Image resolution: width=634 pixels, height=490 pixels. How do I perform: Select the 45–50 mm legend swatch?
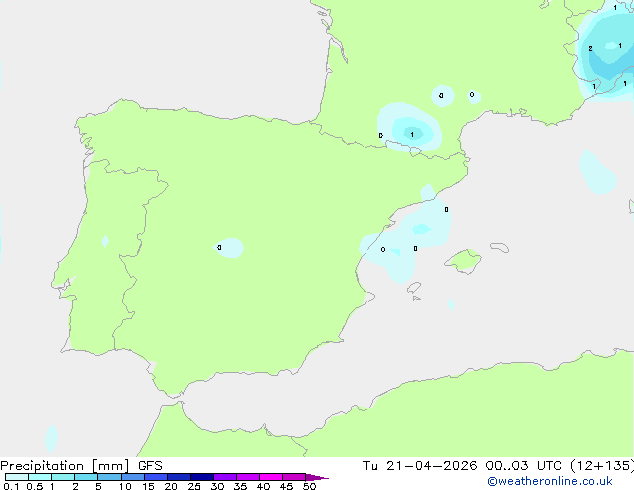294,477
